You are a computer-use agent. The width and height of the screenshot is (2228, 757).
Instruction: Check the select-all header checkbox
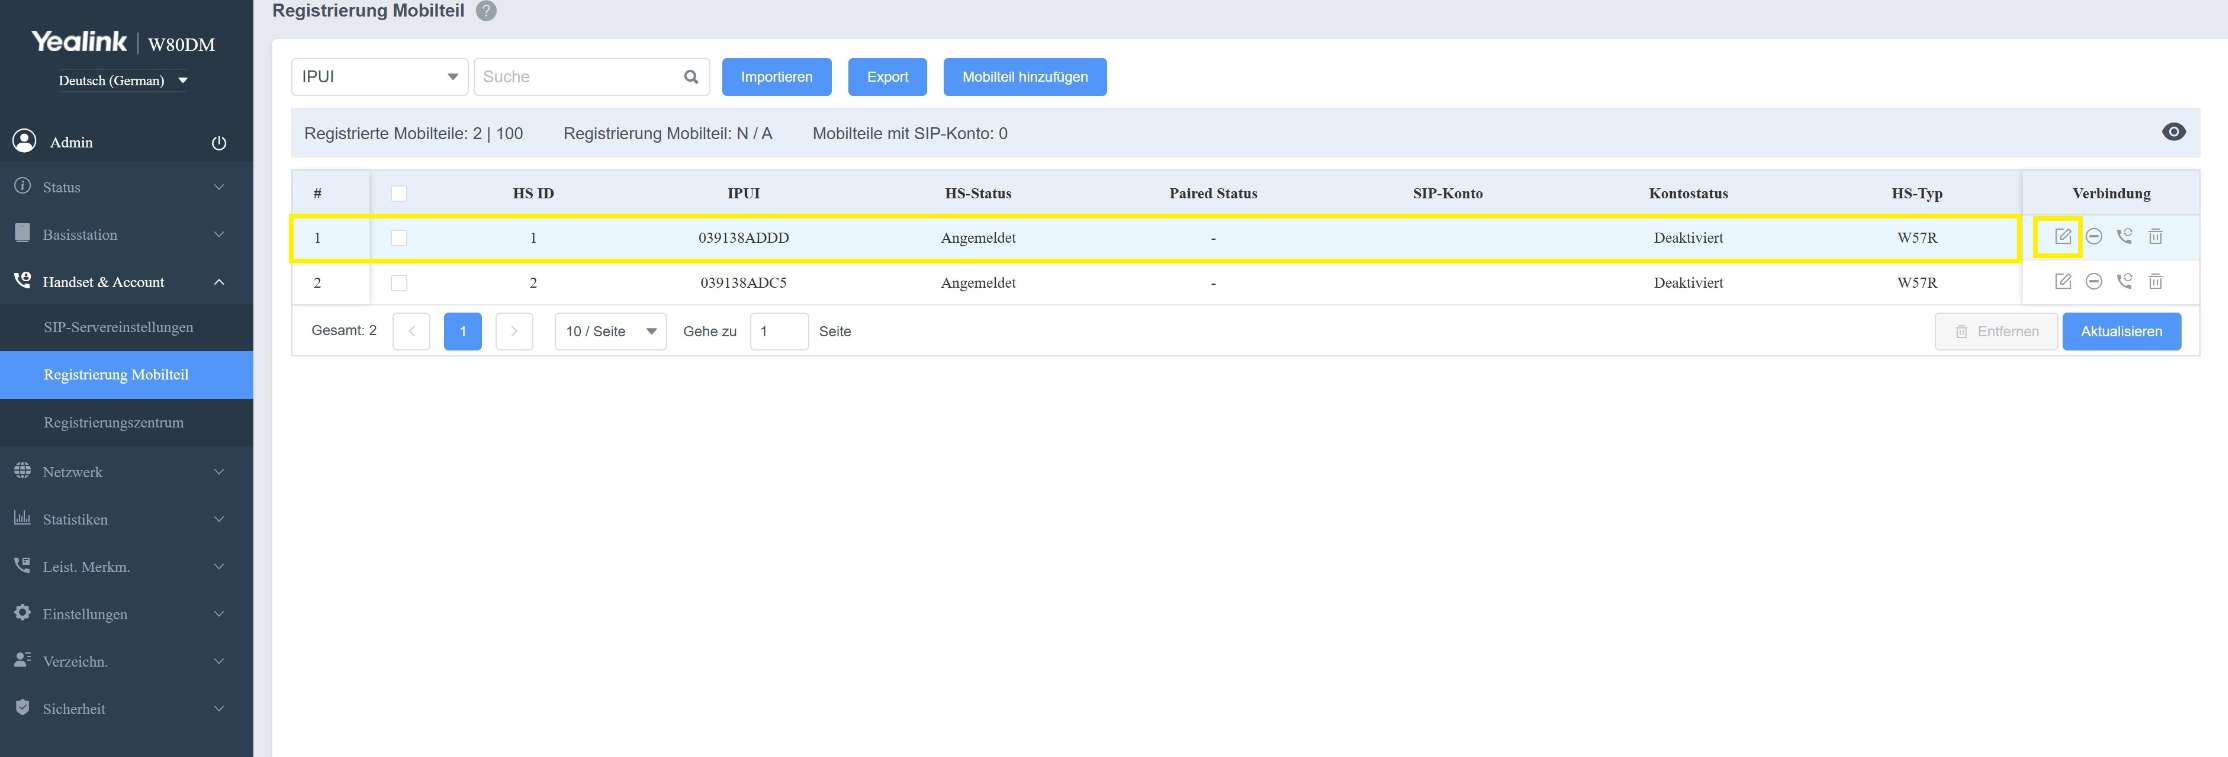(x=399, y=193)
